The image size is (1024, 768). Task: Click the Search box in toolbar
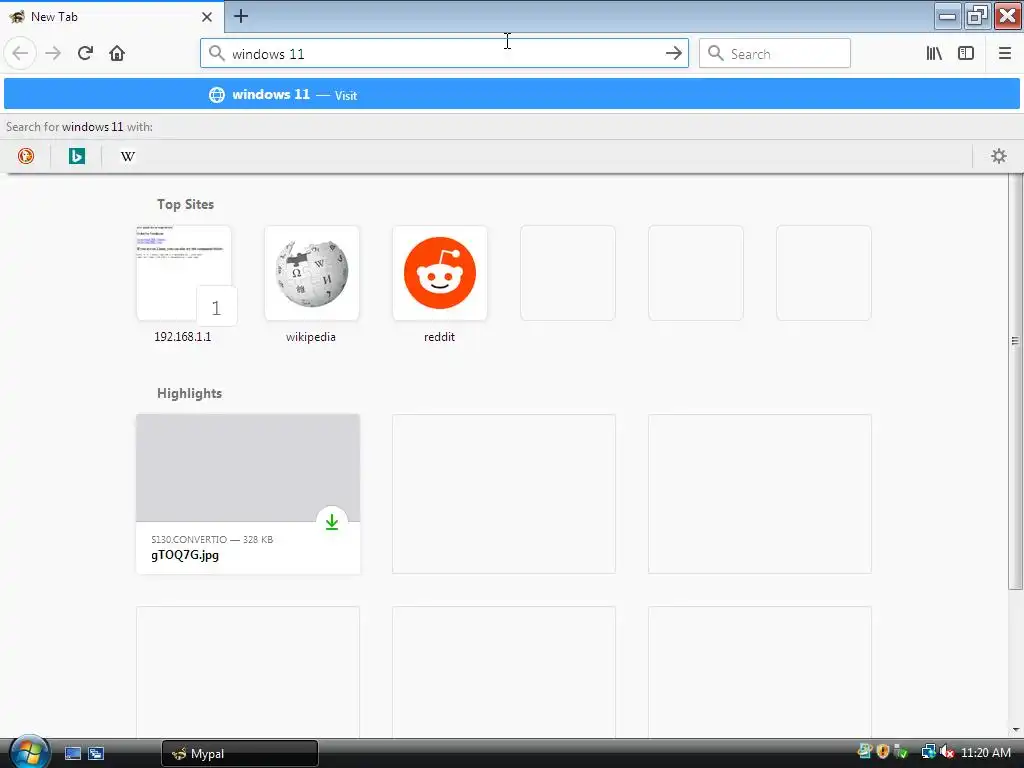click(x=775, y=54)
